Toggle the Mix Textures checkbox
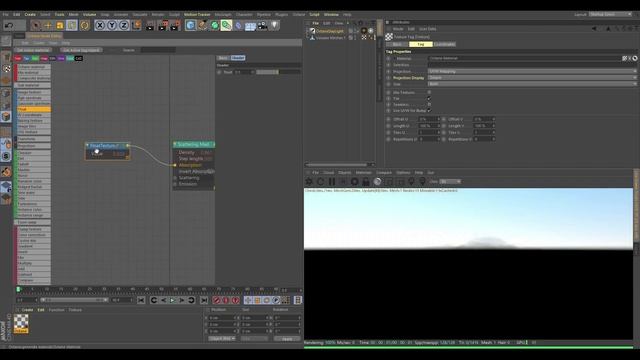This screenshot has width=640, height=360. (429, 93)
